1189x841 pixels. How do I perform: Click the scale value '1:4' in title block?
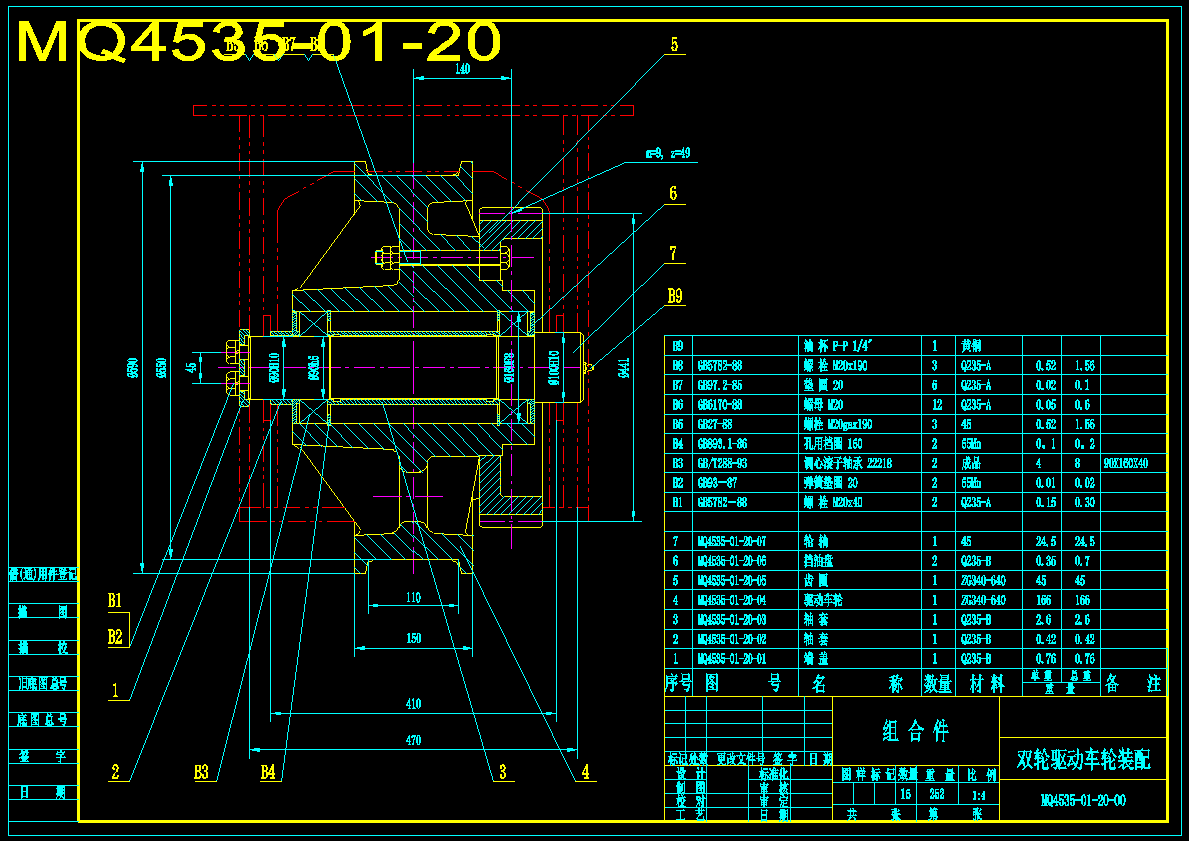pos(979,795)
